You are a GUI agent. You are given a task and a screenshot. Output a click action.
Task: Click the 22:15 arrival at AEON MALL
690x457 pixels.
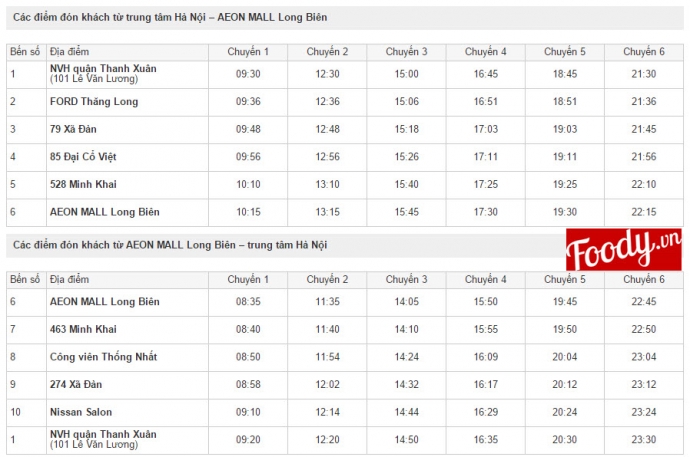644,212
